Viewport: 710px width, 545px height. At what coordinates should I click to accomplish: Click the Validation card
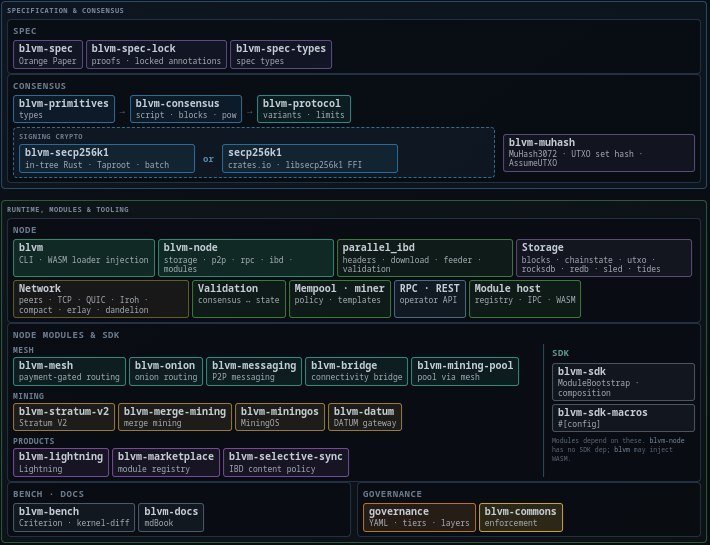pos(239,299)
